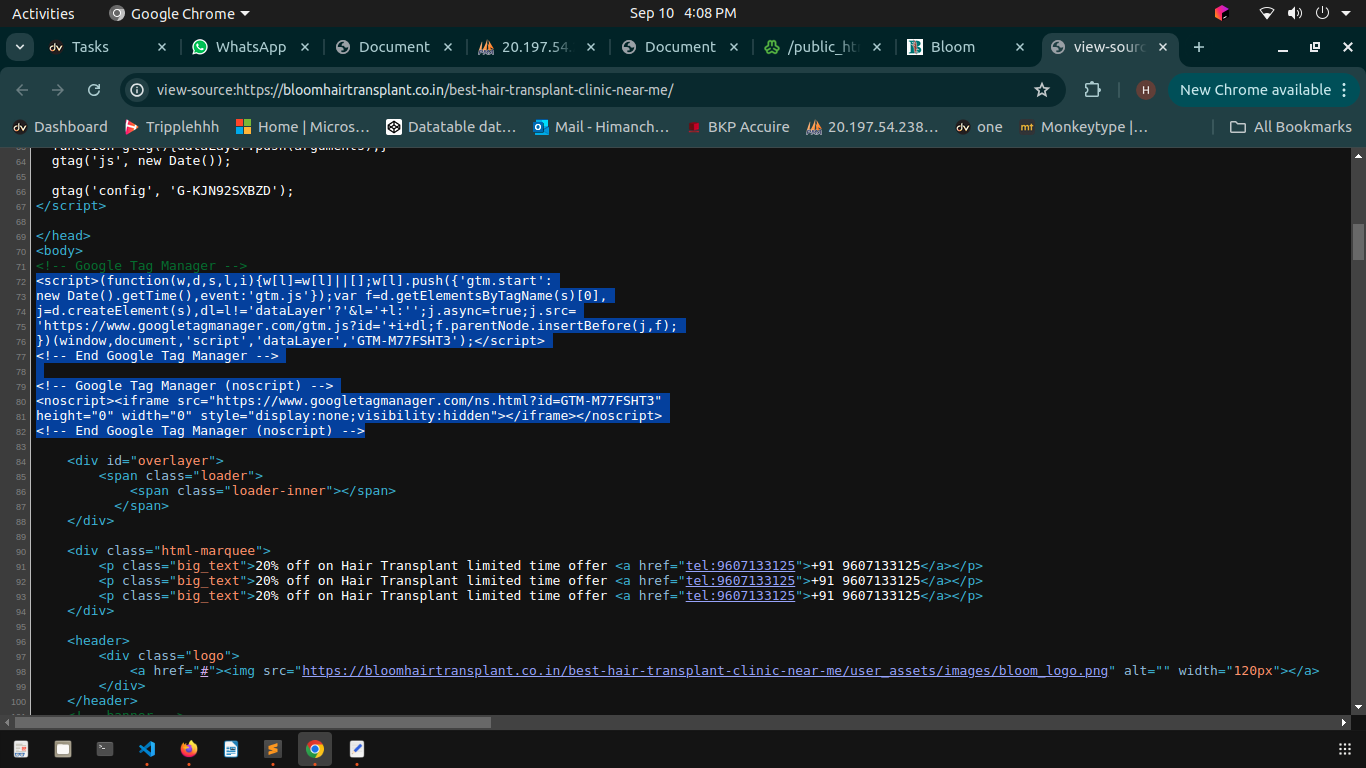Open the Files app in the dock

coord(63,748)
